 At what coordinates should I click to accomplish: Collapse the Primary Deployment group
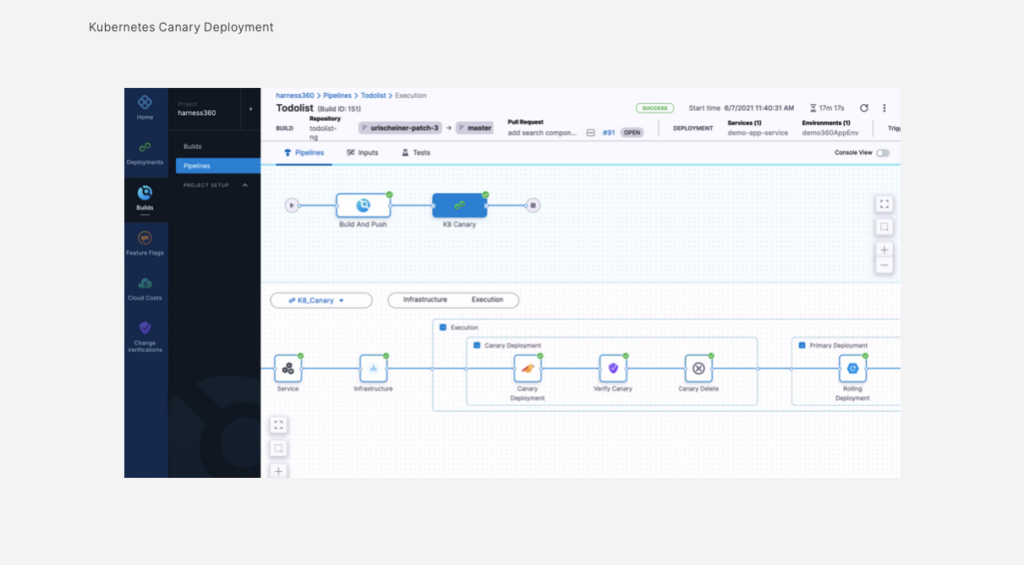(x=802, y=346)
